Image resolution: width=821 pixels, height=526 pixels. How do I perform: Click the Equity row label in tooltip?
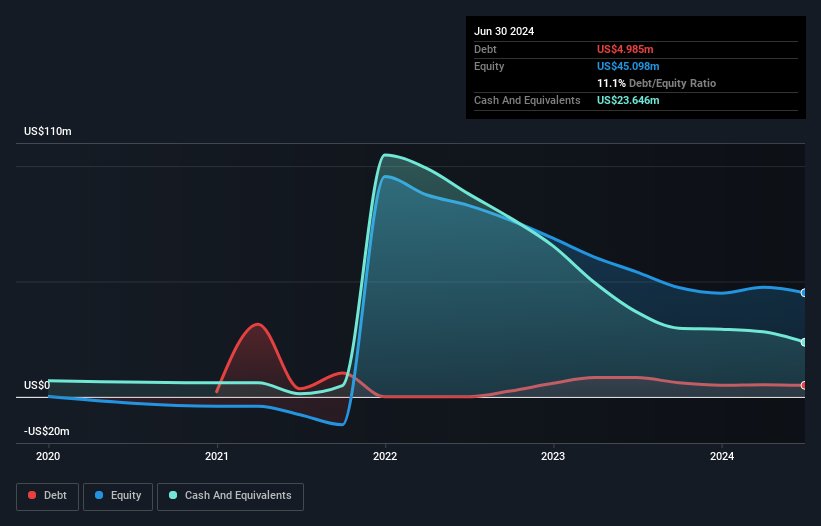click(x=489, y=66)
